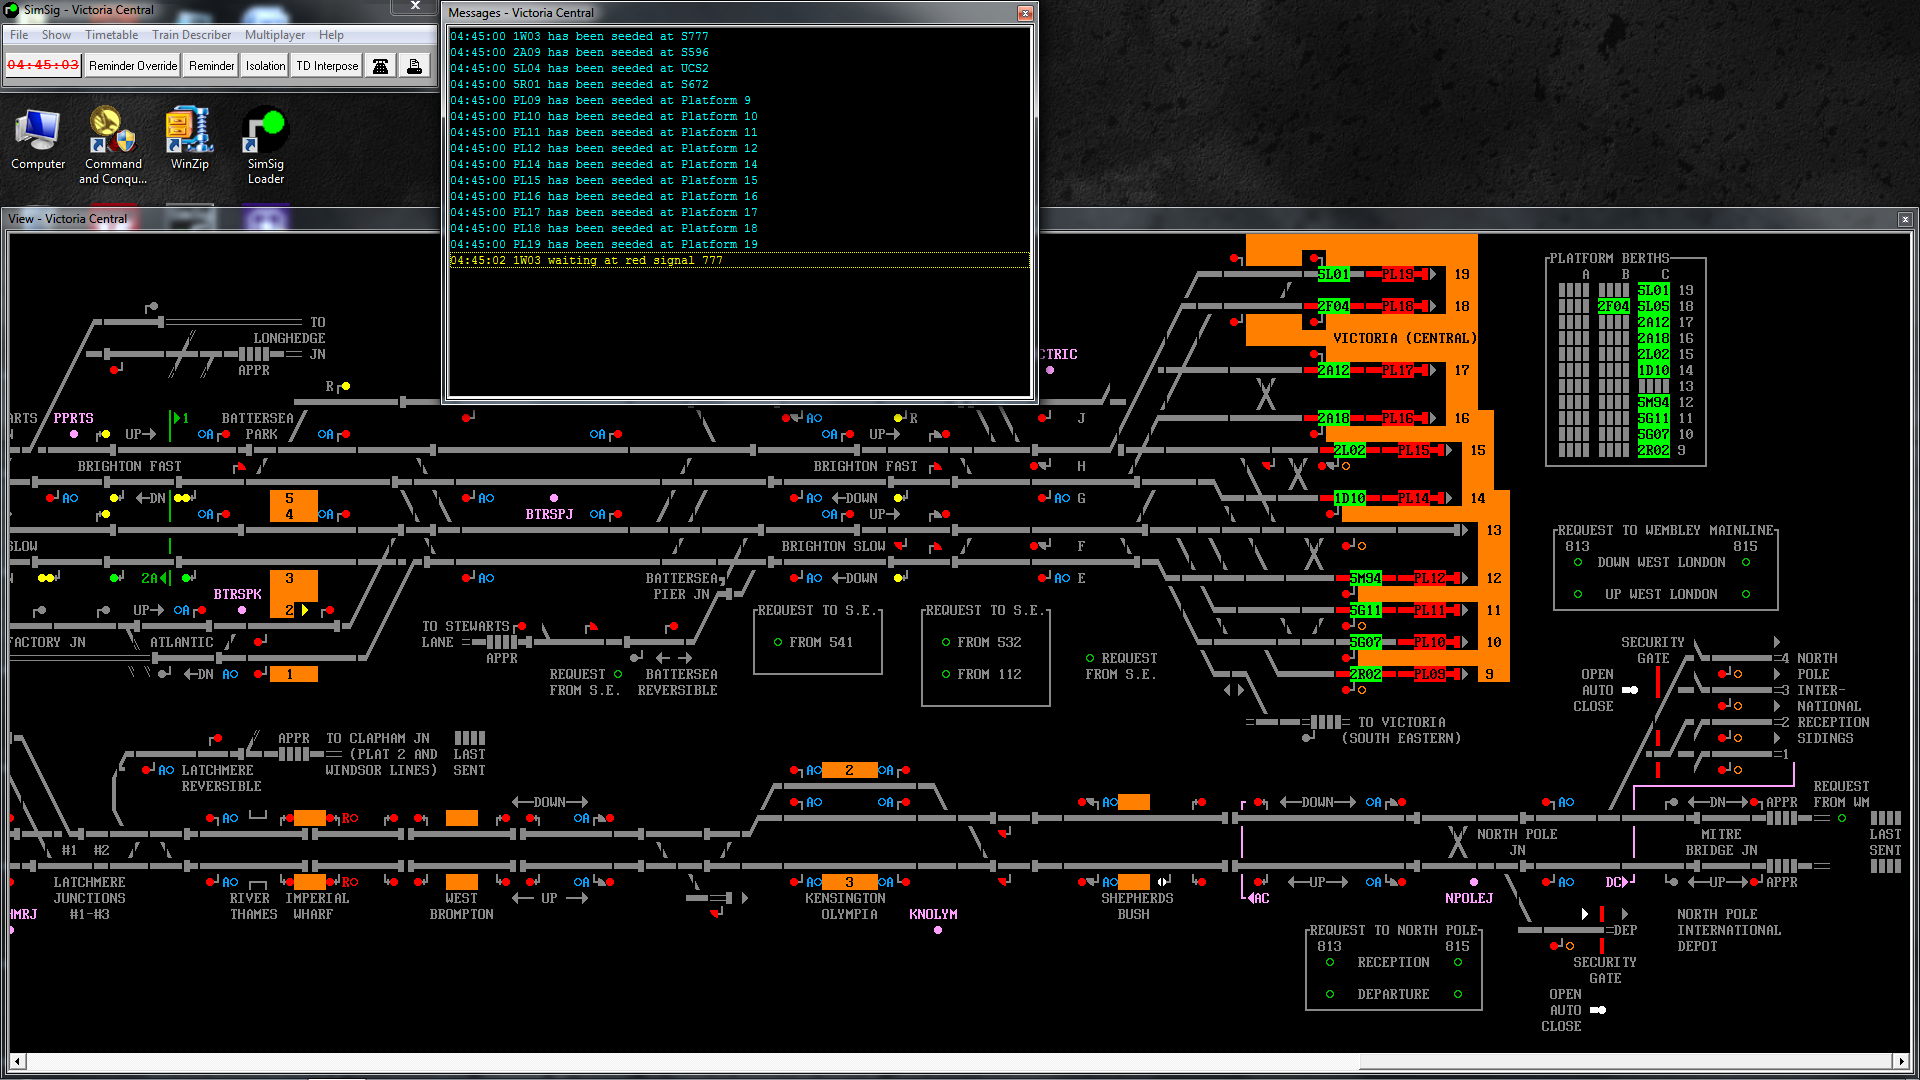Click the PL12 platform berth
1920x1080 pixels.
[x=1430, y=578]
